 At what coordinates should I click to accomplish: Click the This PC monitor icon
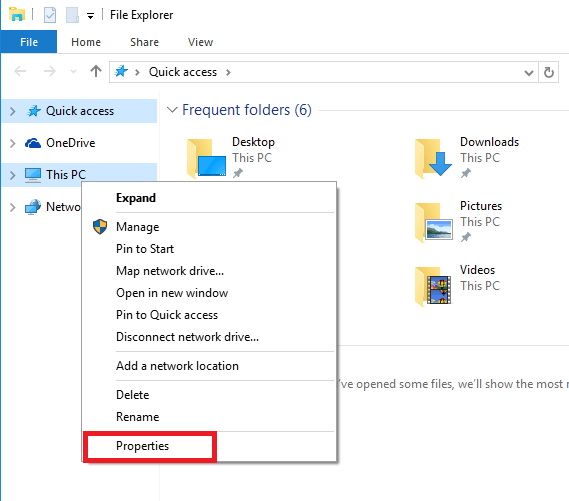(33, 175)
